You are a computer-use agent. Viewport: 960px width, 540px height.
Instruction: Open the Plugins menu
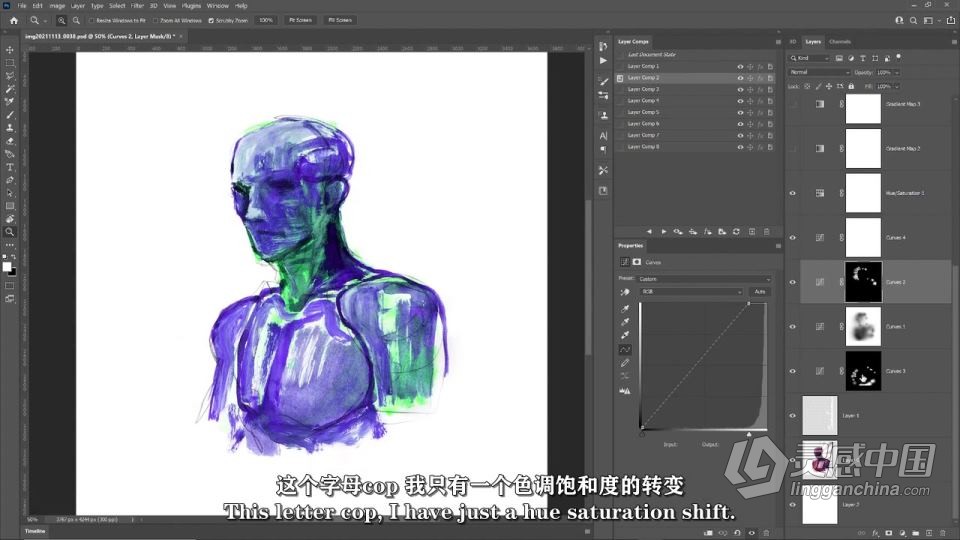tap(191, 6)
